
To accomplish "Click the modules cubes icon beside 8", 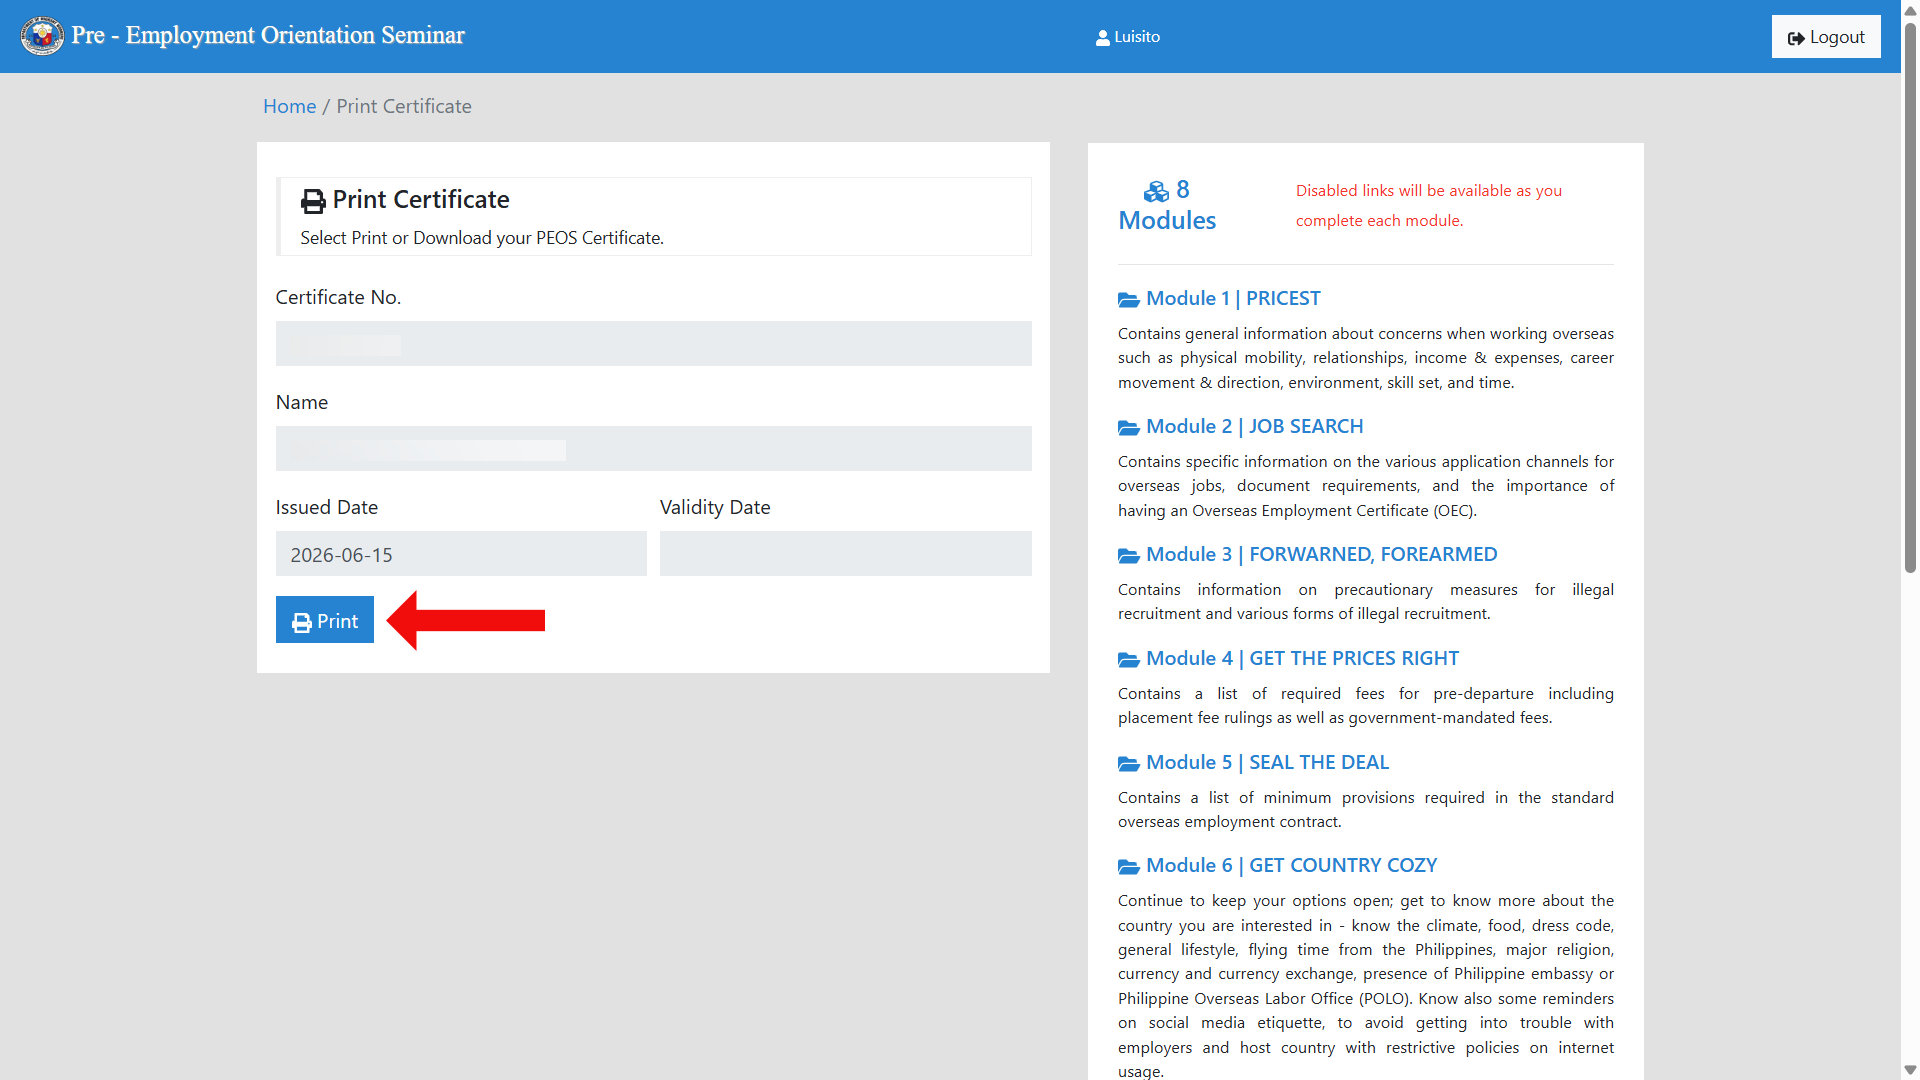I will (x=1156, y=191).
